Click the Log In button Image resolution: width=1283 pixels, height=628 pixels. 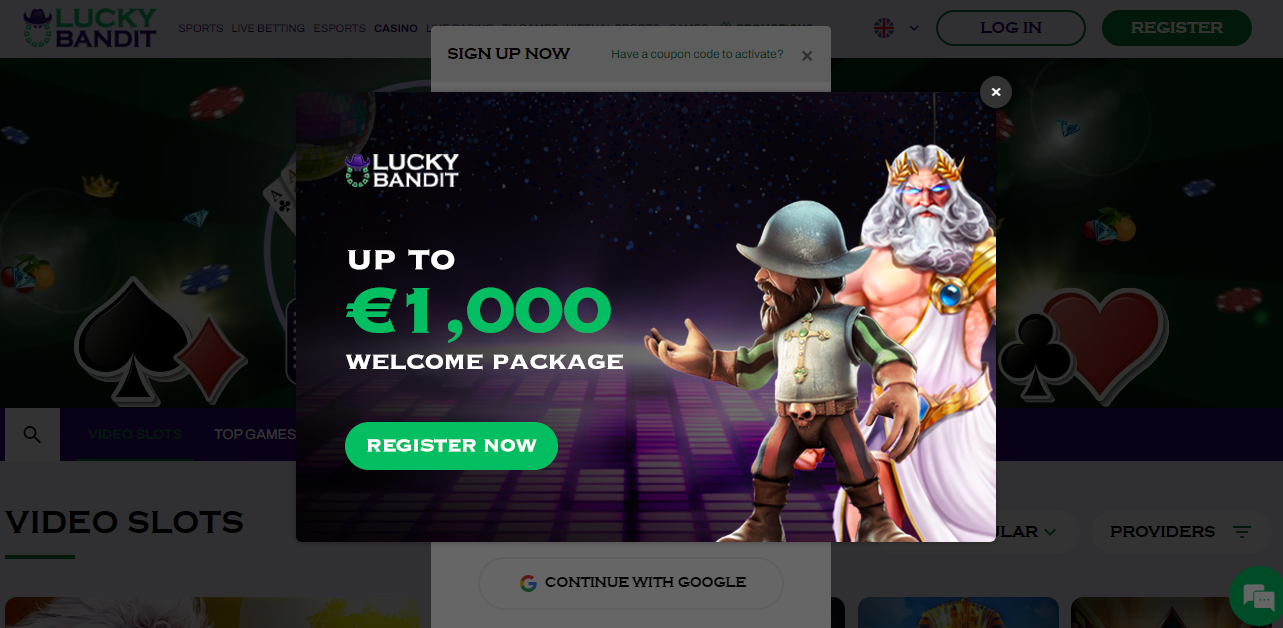tap(1011, 28)
